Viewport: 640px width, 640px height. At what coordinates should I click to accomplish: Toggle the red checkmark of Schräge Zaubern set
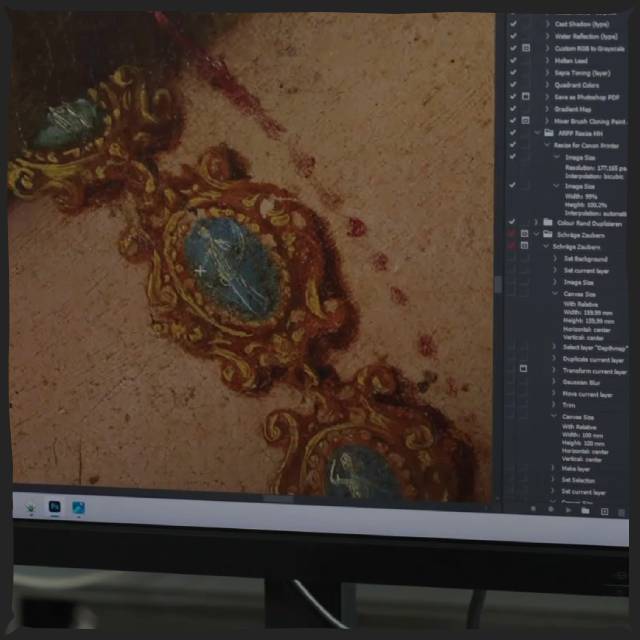pyautogui.click(x=511, y=233)
